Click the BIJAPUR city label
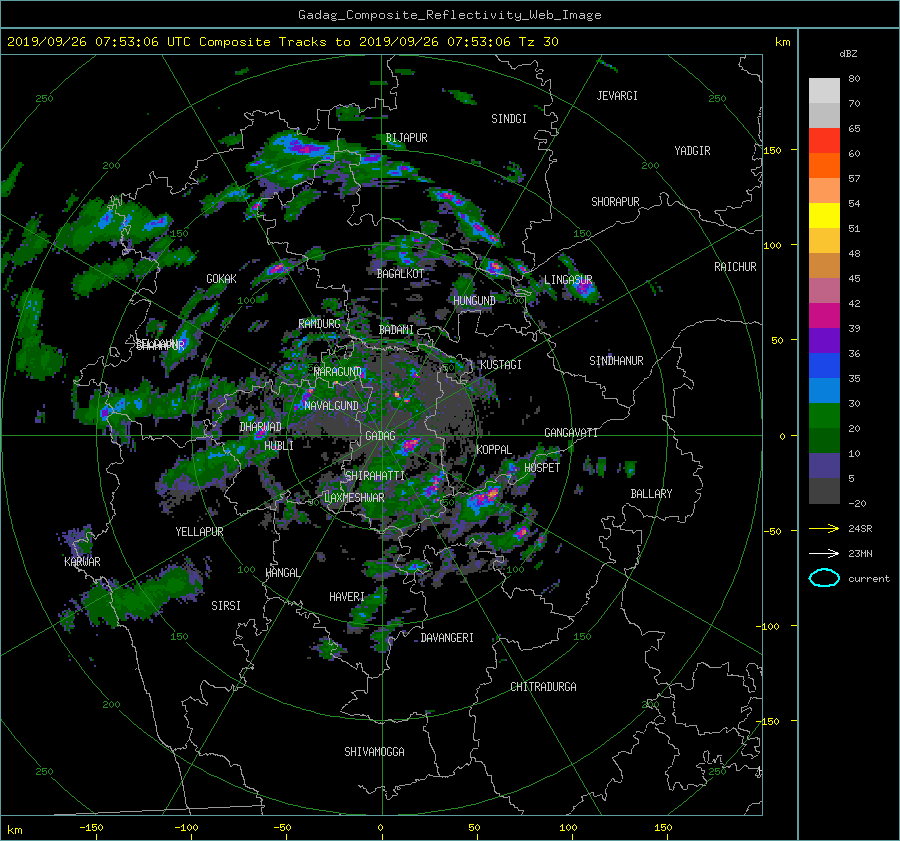This screenshot has width=900, height=841. click(406, 138)
